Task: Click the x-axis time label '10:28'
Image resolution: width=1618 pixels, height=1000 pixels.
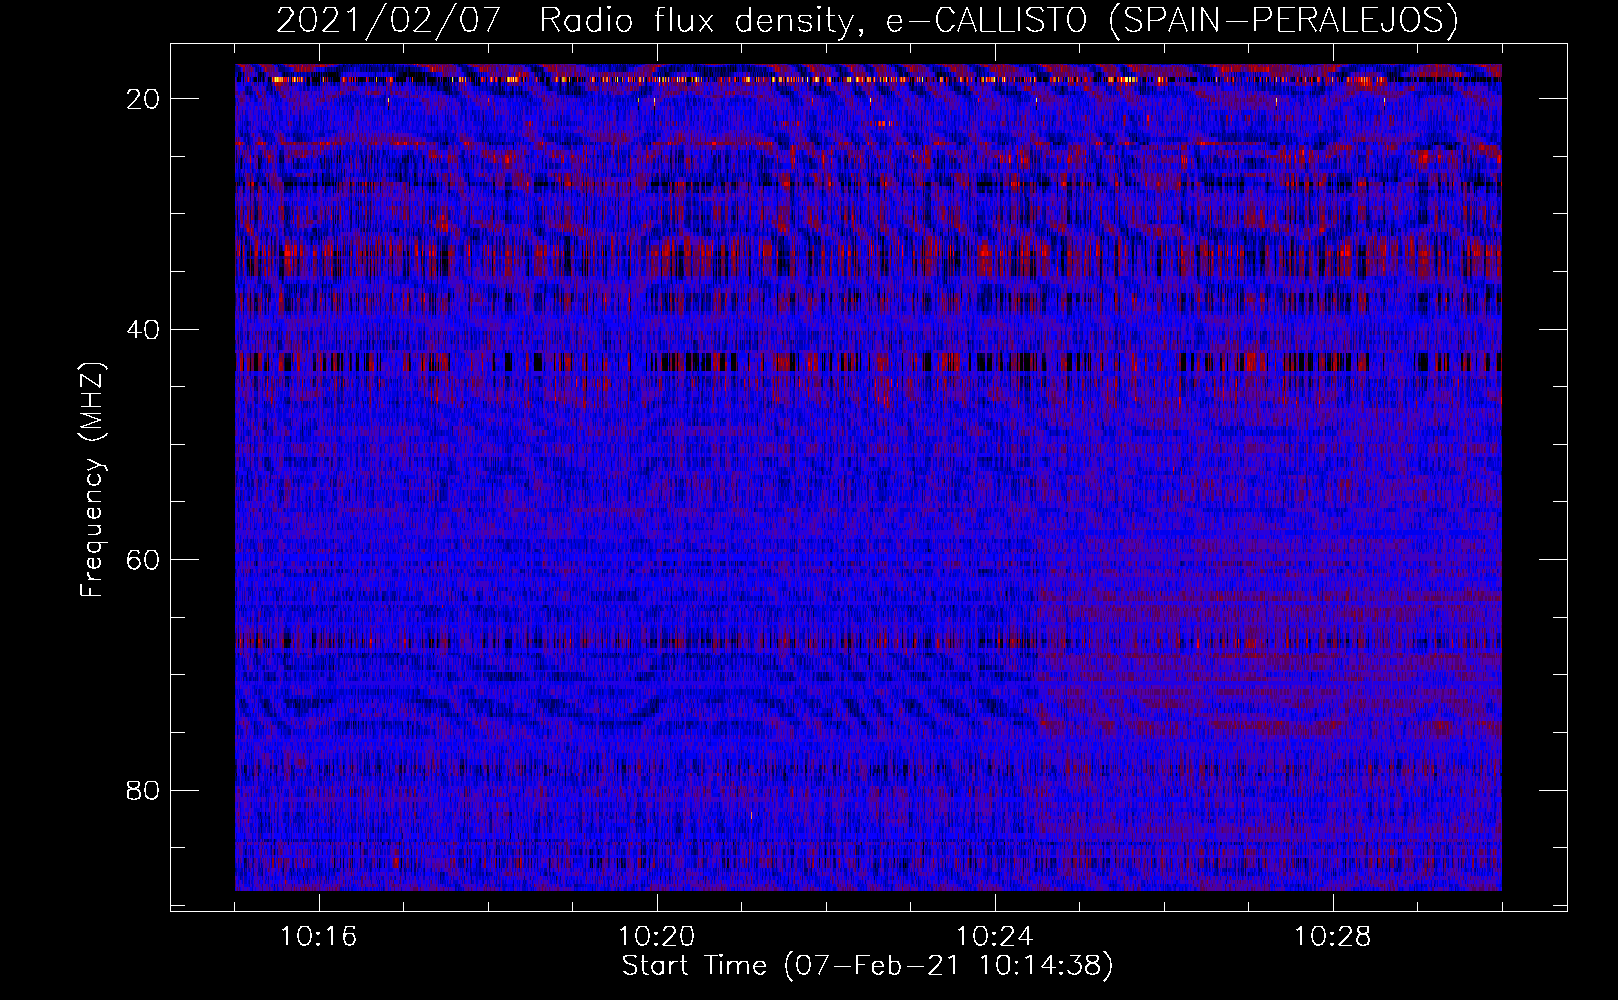Action: pos(1332,937)
